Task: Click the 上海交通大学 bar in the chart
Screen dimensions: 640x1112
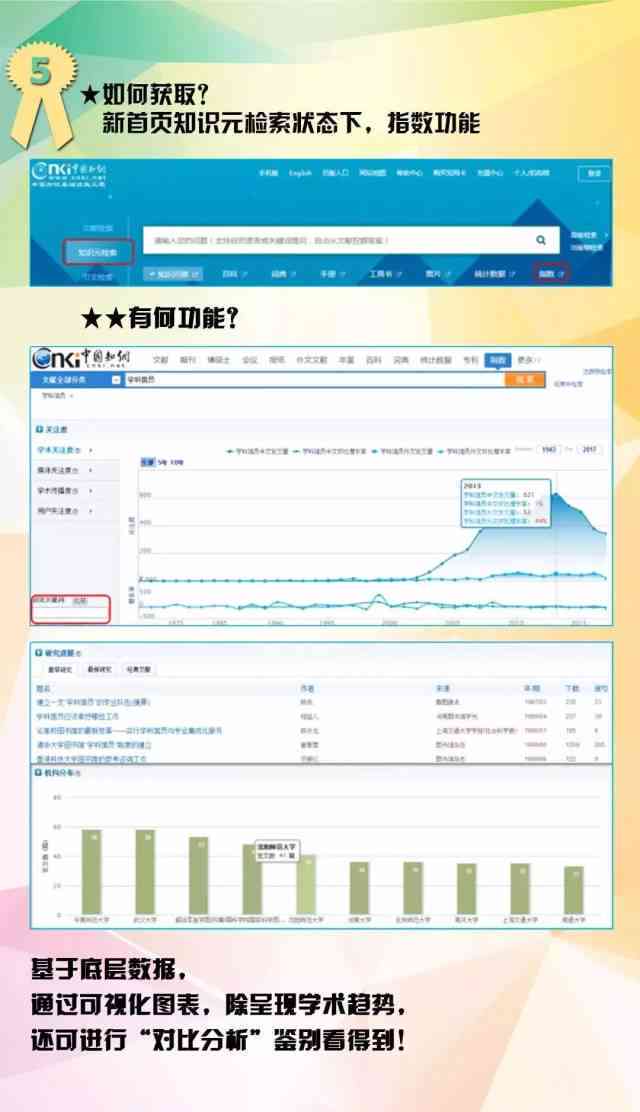Action: [x=520, y=889]
